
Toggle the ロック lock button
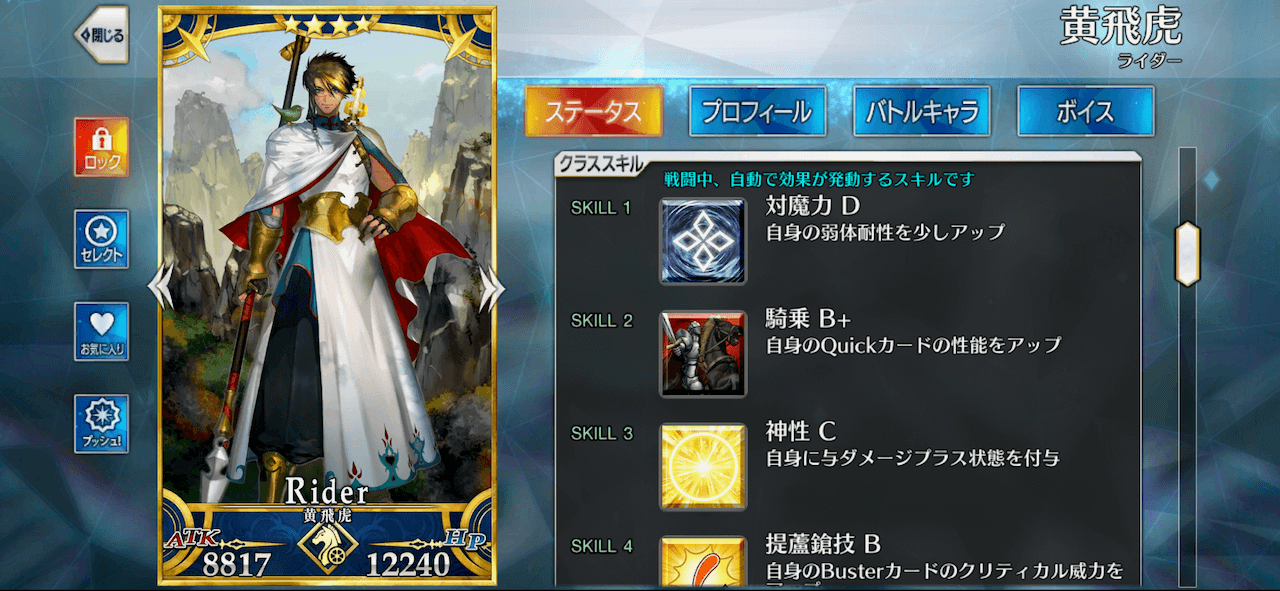click(101, 147)
